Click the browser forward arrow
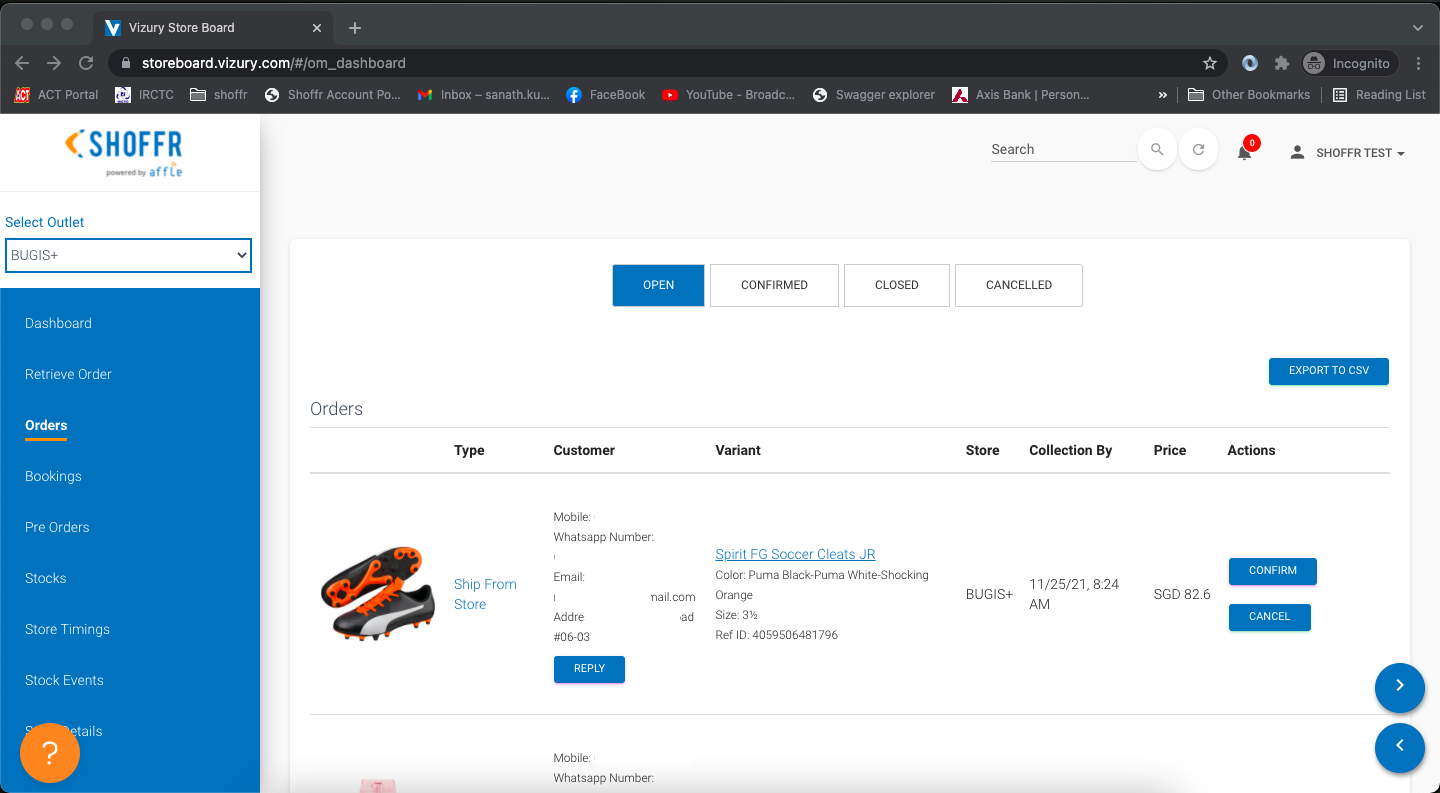Viewport: 1440px width, 793px height. tap(54, 63)
